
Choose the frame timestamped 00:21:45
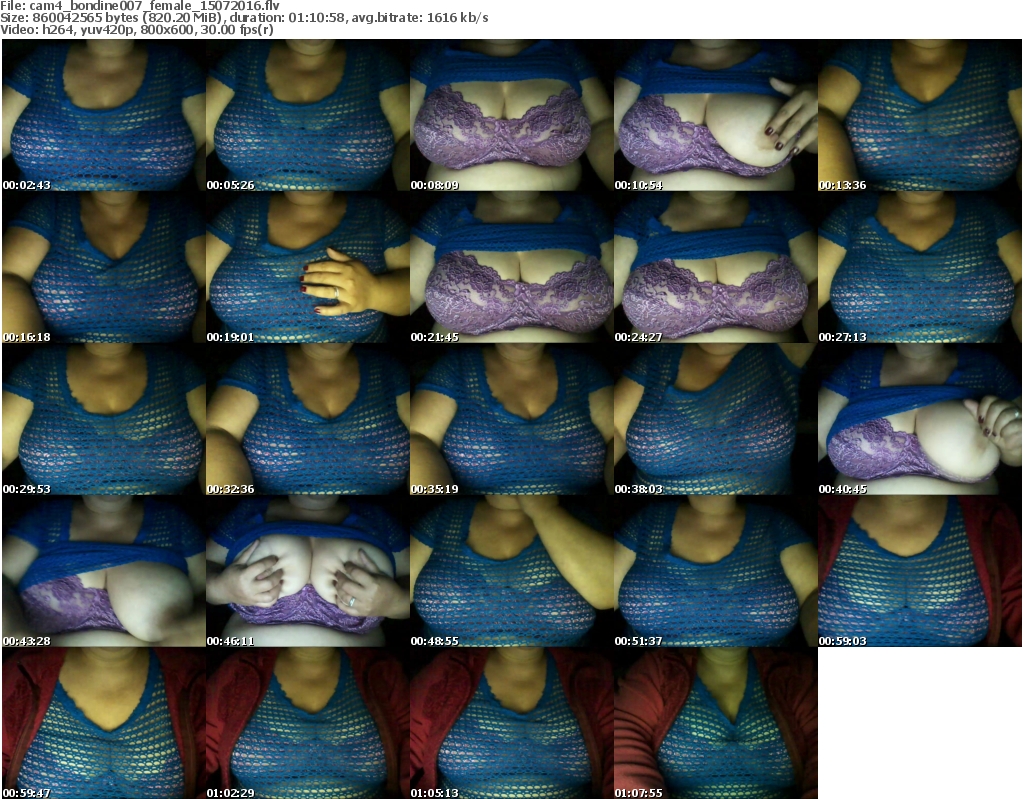point(512,267)
